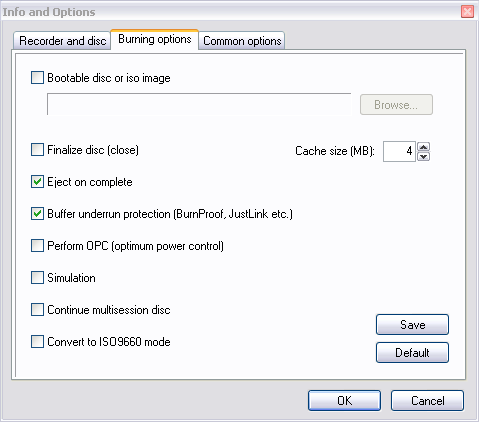Viewport: 479px width, 422px height.
Task: Check Convert to ISO9660 mode
Action: tap(37, 342)
